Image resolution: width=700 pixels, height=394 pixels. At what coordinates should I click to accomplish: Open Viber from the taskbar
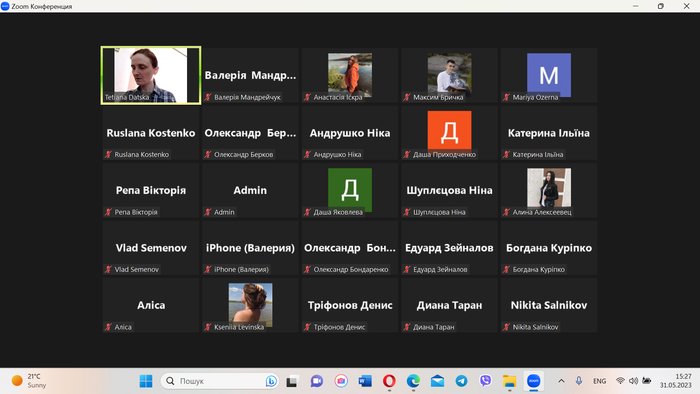(485, 381)
